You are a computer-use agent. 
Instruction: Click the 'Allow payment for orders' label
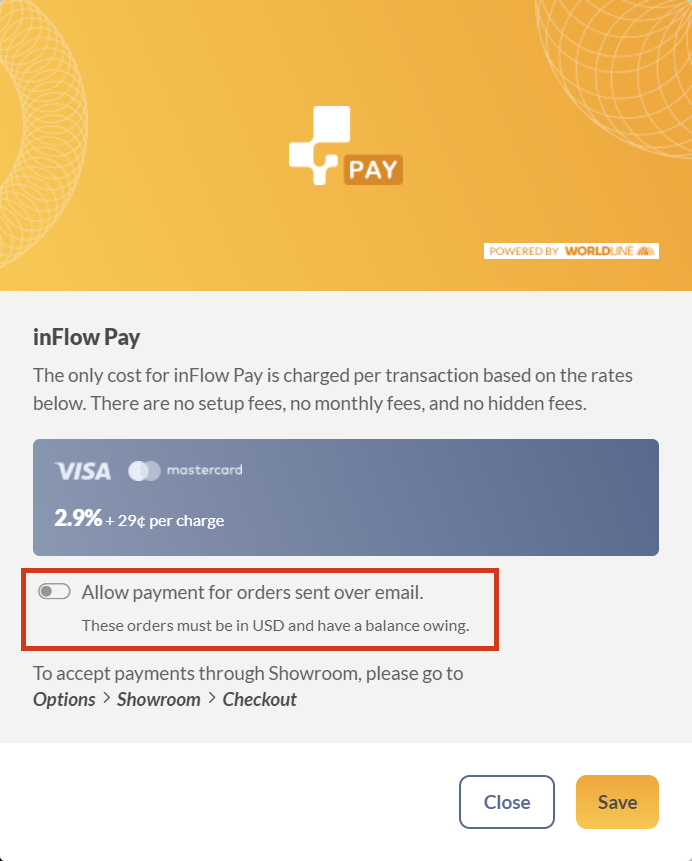pyautogui.click(x=253, y=592)
